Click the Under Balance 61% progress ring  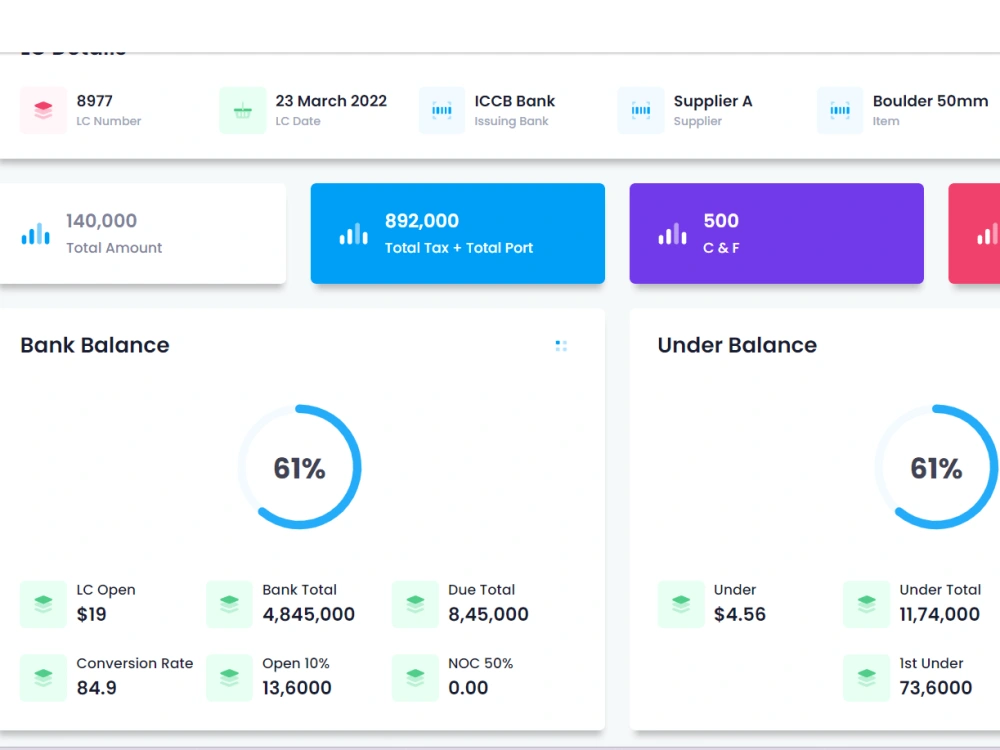(936, 467)
